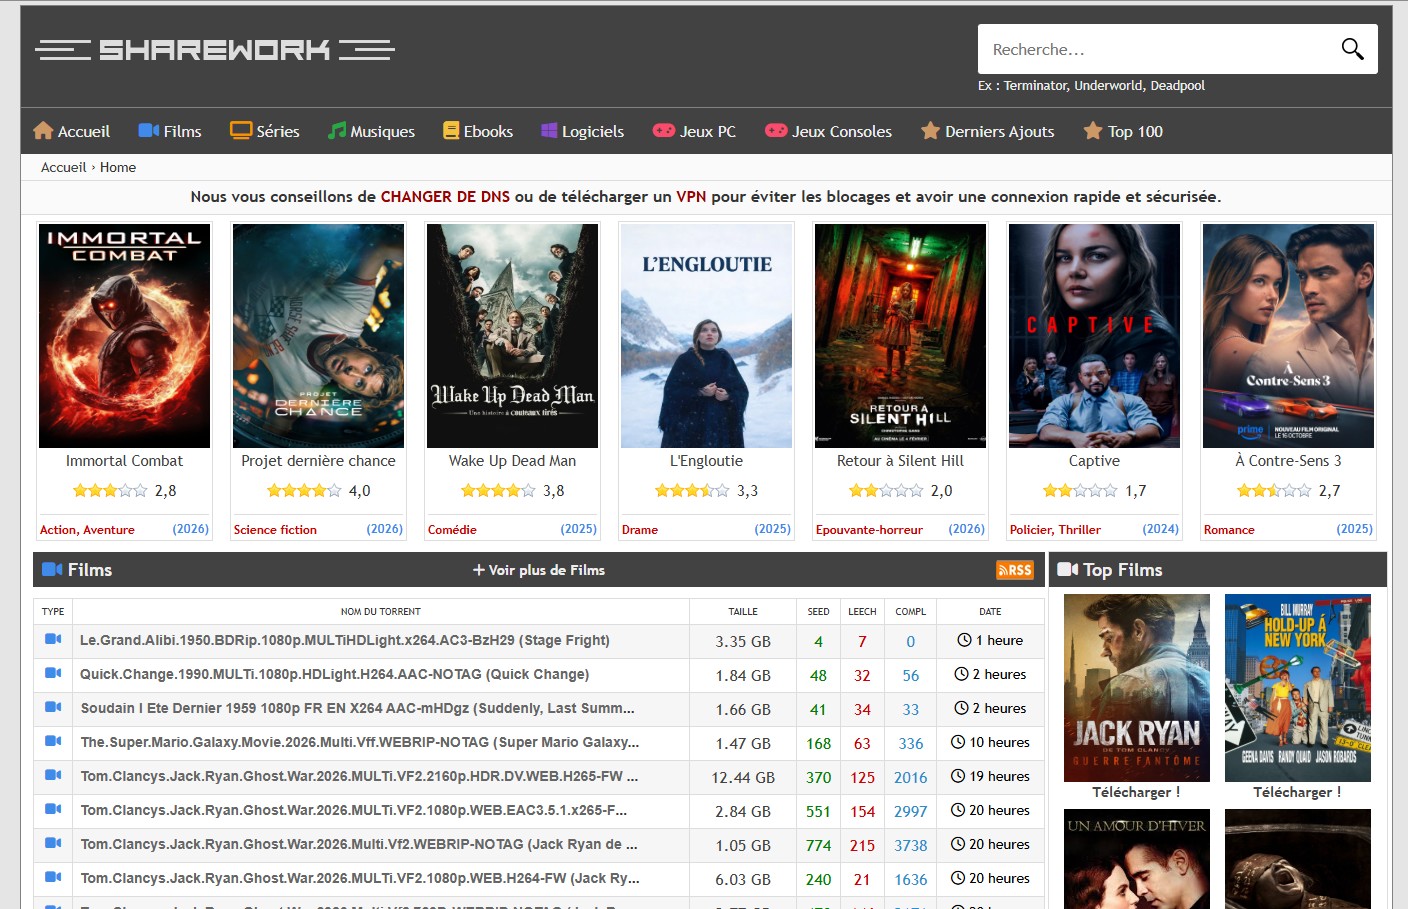Open the Films menu
The image size is (1408, 909).
pos(170,131)
